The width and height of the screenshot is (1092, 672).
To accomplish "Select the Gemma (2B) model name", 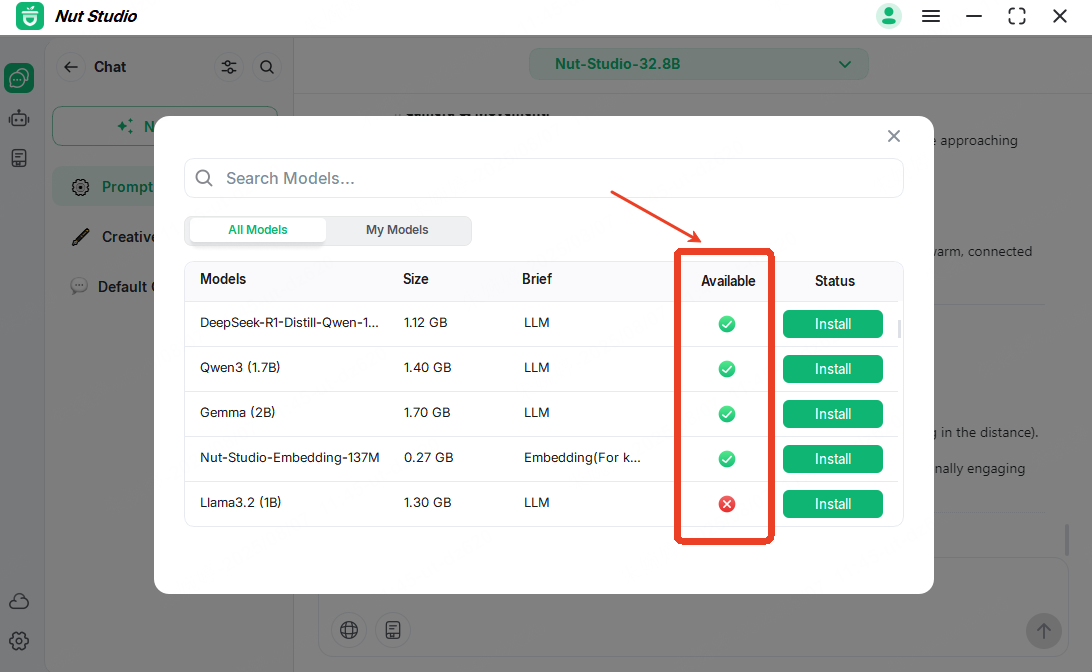I will point(237,412).
